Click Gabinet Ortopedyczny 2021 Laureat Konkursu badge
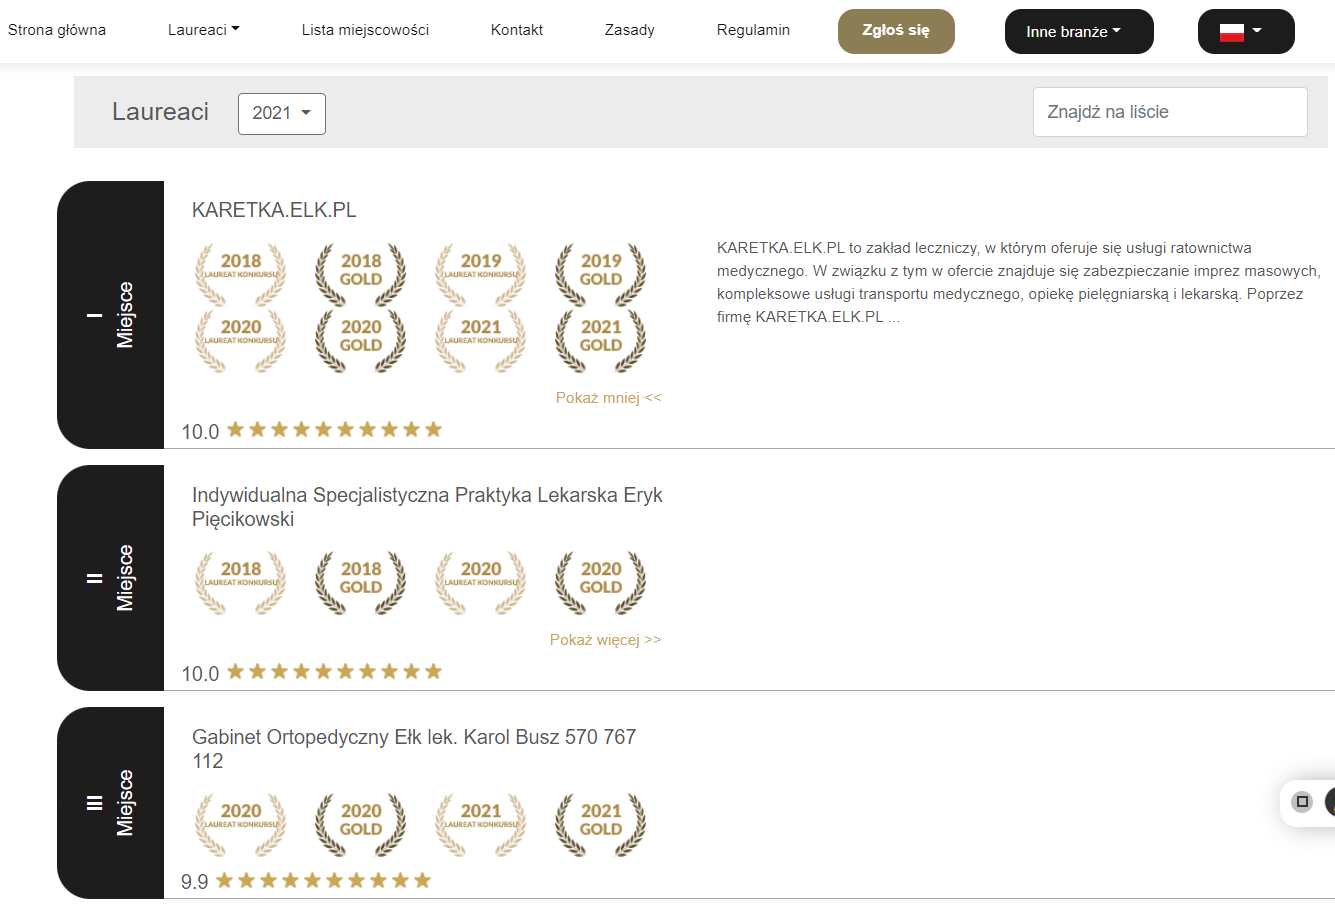The width and height of the screenshot is (1335, 915). (481, 824)
